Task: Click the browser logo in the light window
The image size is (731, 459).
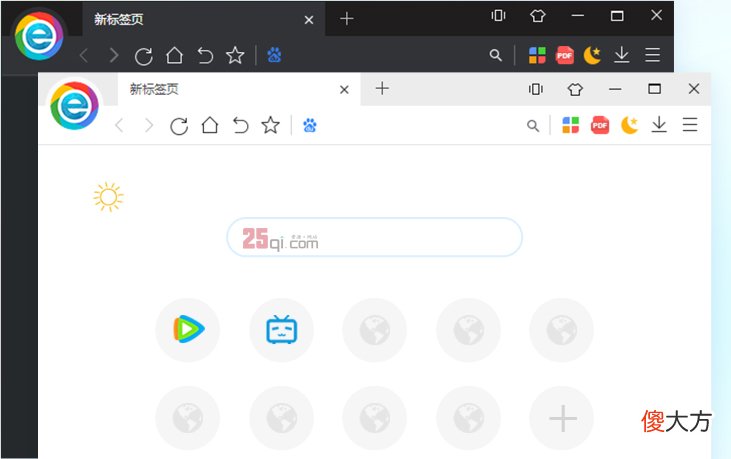Action: [x=74, y=106]
